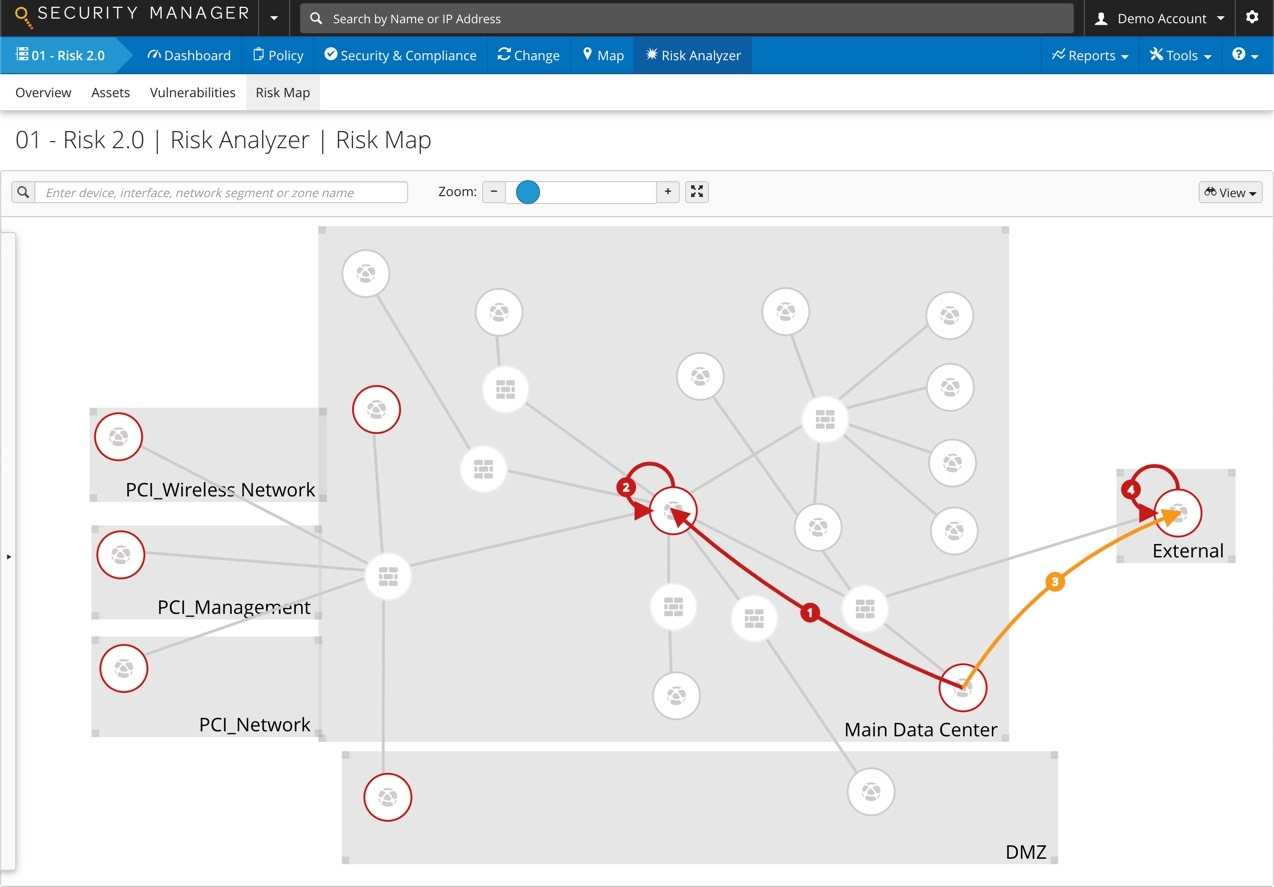Open the View options menu
The height and width of the screenshot is (887, 1274).
(1229, 191)
